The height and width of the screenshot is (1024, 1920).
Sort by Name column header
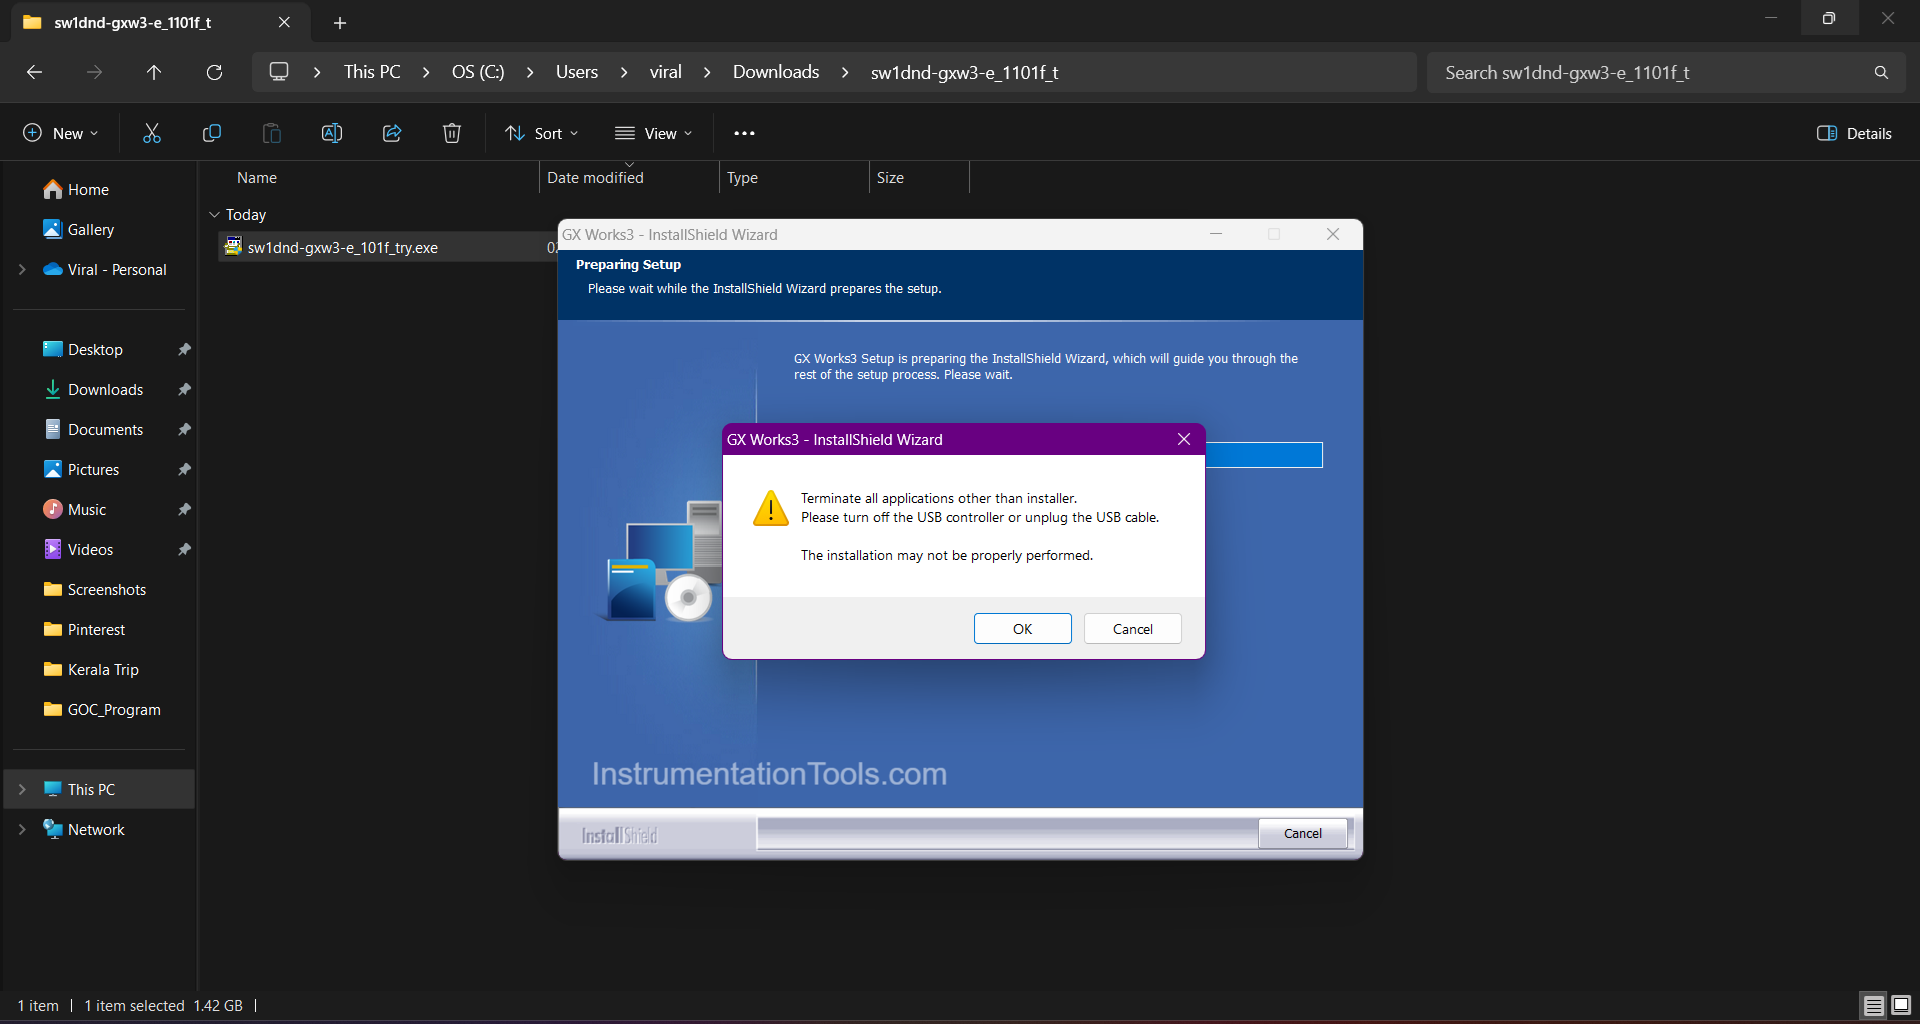pos(257,177)
